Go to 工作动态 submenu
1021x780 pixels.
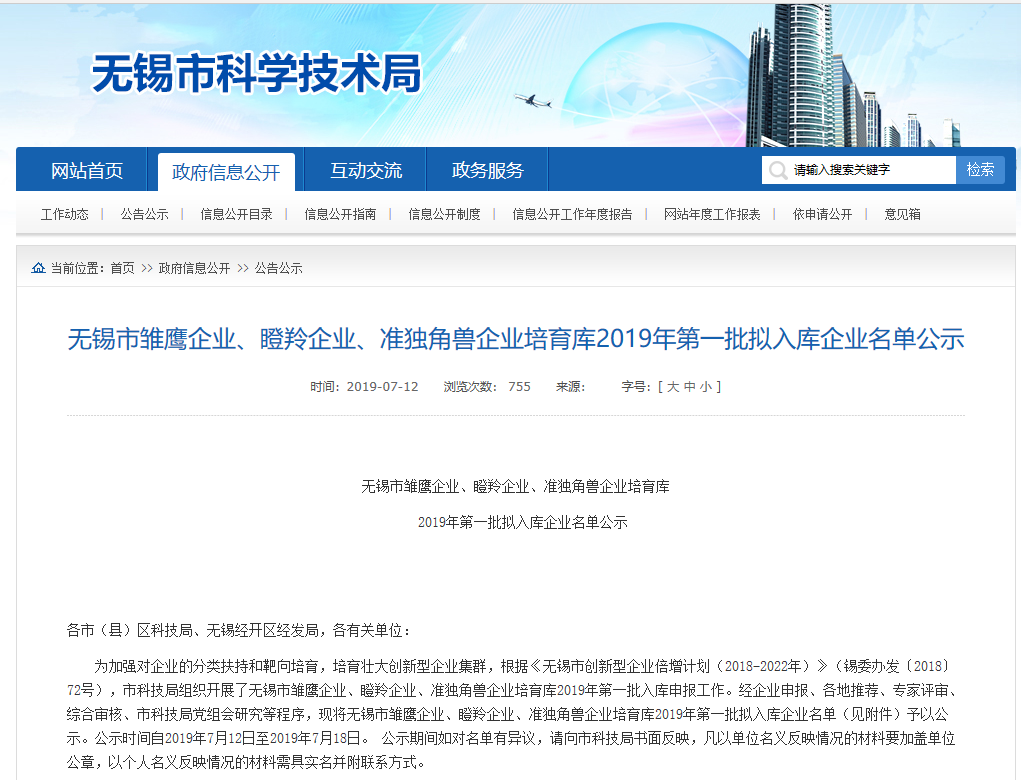pyautogui.click(x=65, y=214)
